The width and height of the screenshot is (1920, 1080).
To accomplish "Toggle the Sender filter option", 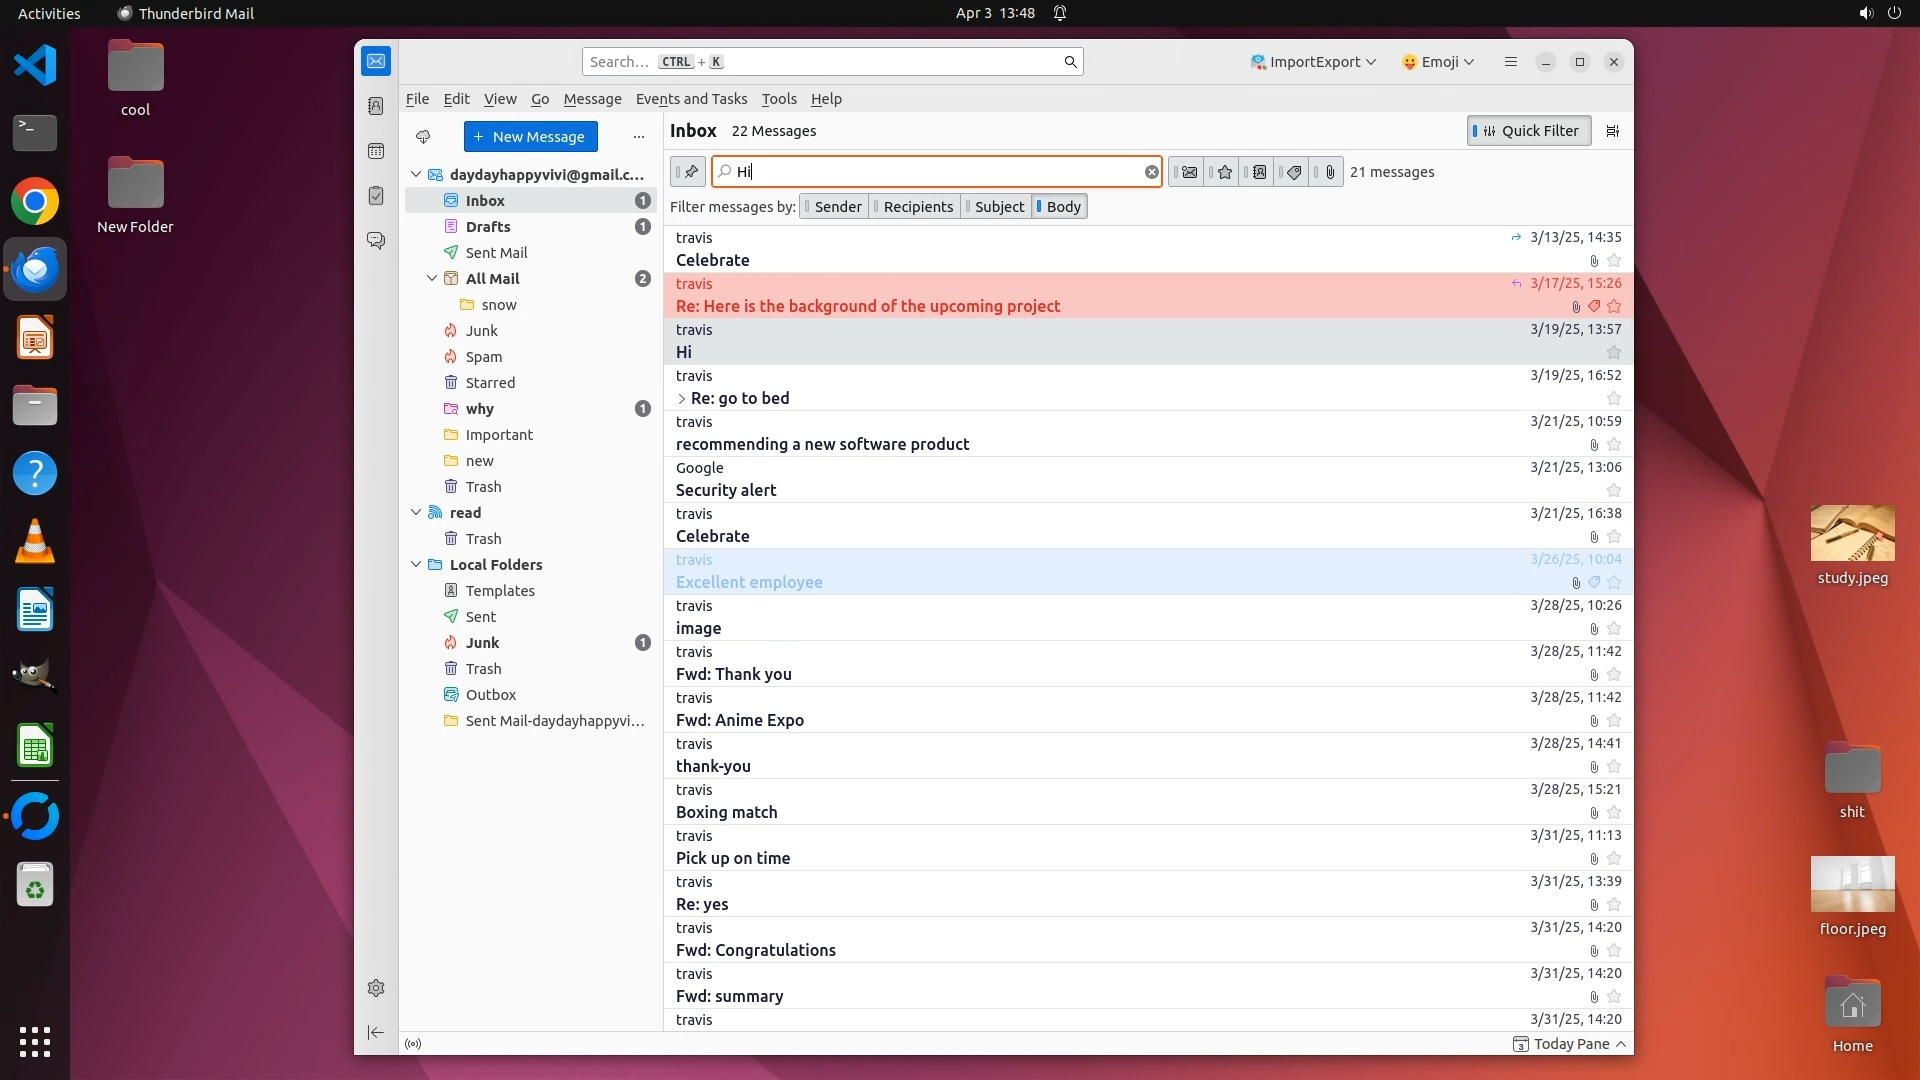I will click(x=836, y=207).
